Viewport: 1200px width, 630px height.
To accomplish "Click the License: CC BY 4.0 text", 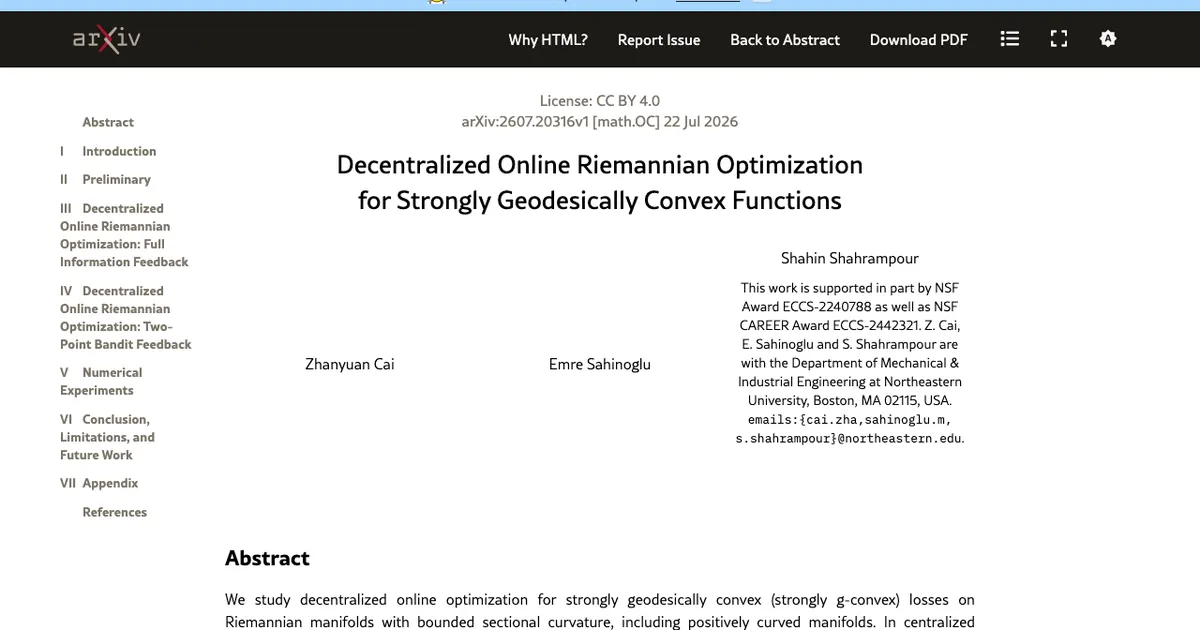I will tap(600, 100).
